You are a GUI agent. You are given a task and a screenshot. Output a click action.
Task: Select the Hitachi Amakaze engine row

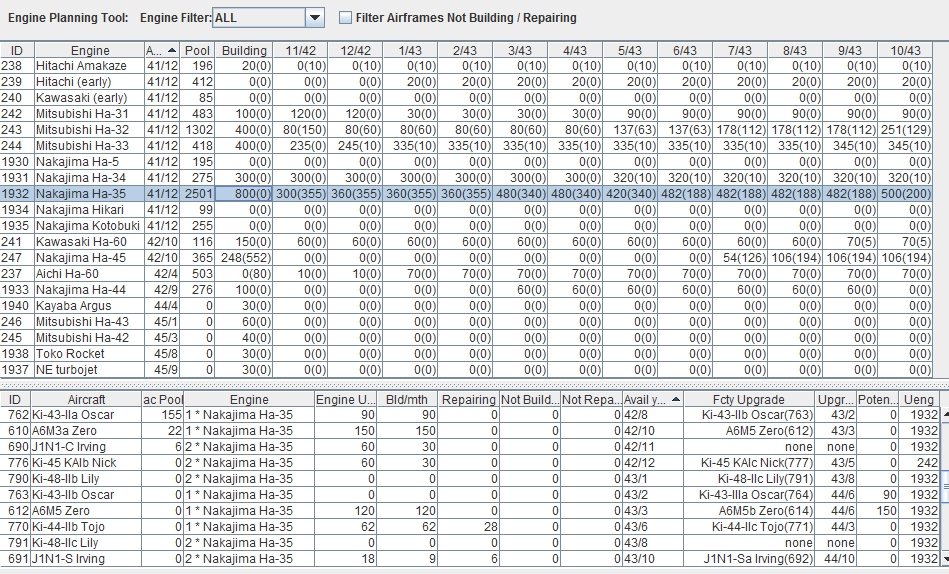click(x=466, y=65)
